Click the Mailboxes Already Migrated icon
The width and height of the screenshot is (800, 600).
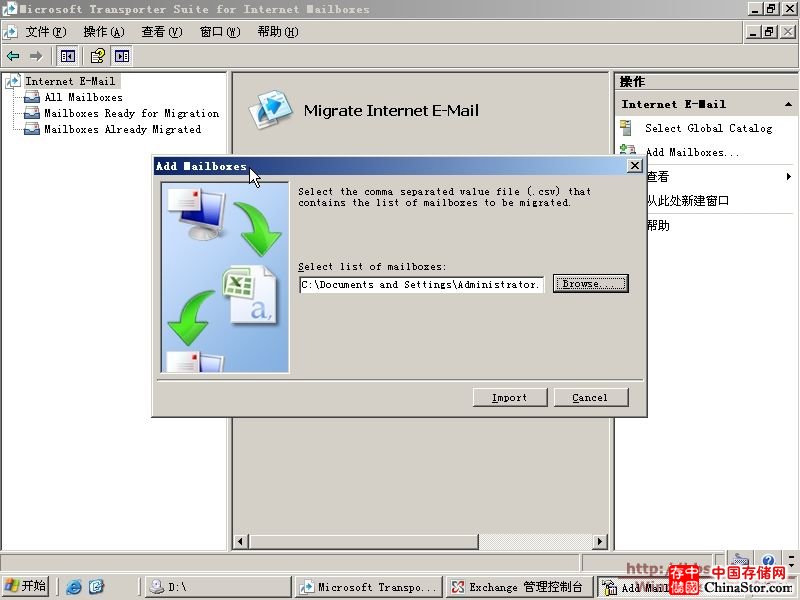click(x=32, y=129)
